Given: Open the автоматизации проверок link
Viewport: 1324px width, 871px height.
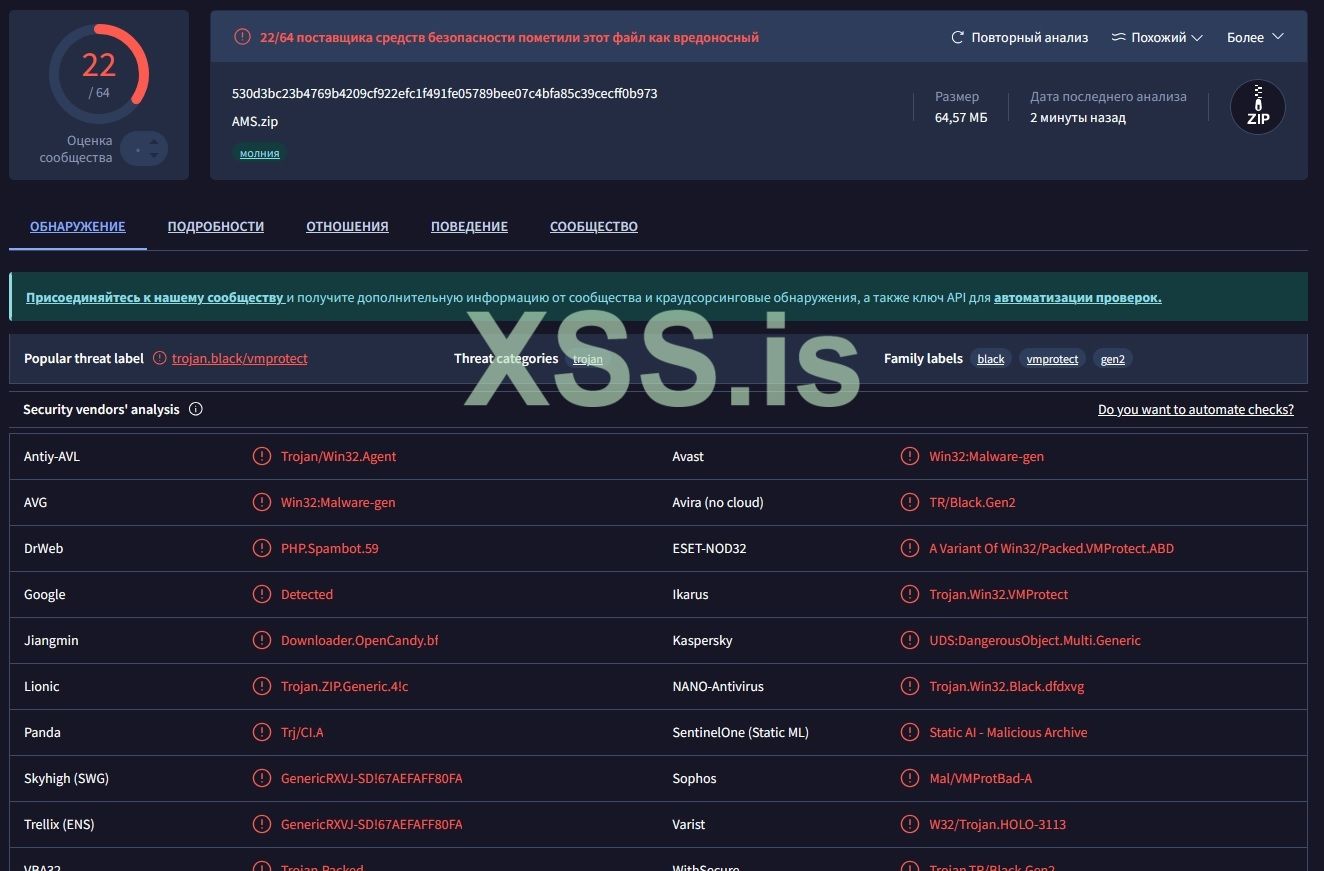Looking at the screenshot, I should [x=1078, y=297].
